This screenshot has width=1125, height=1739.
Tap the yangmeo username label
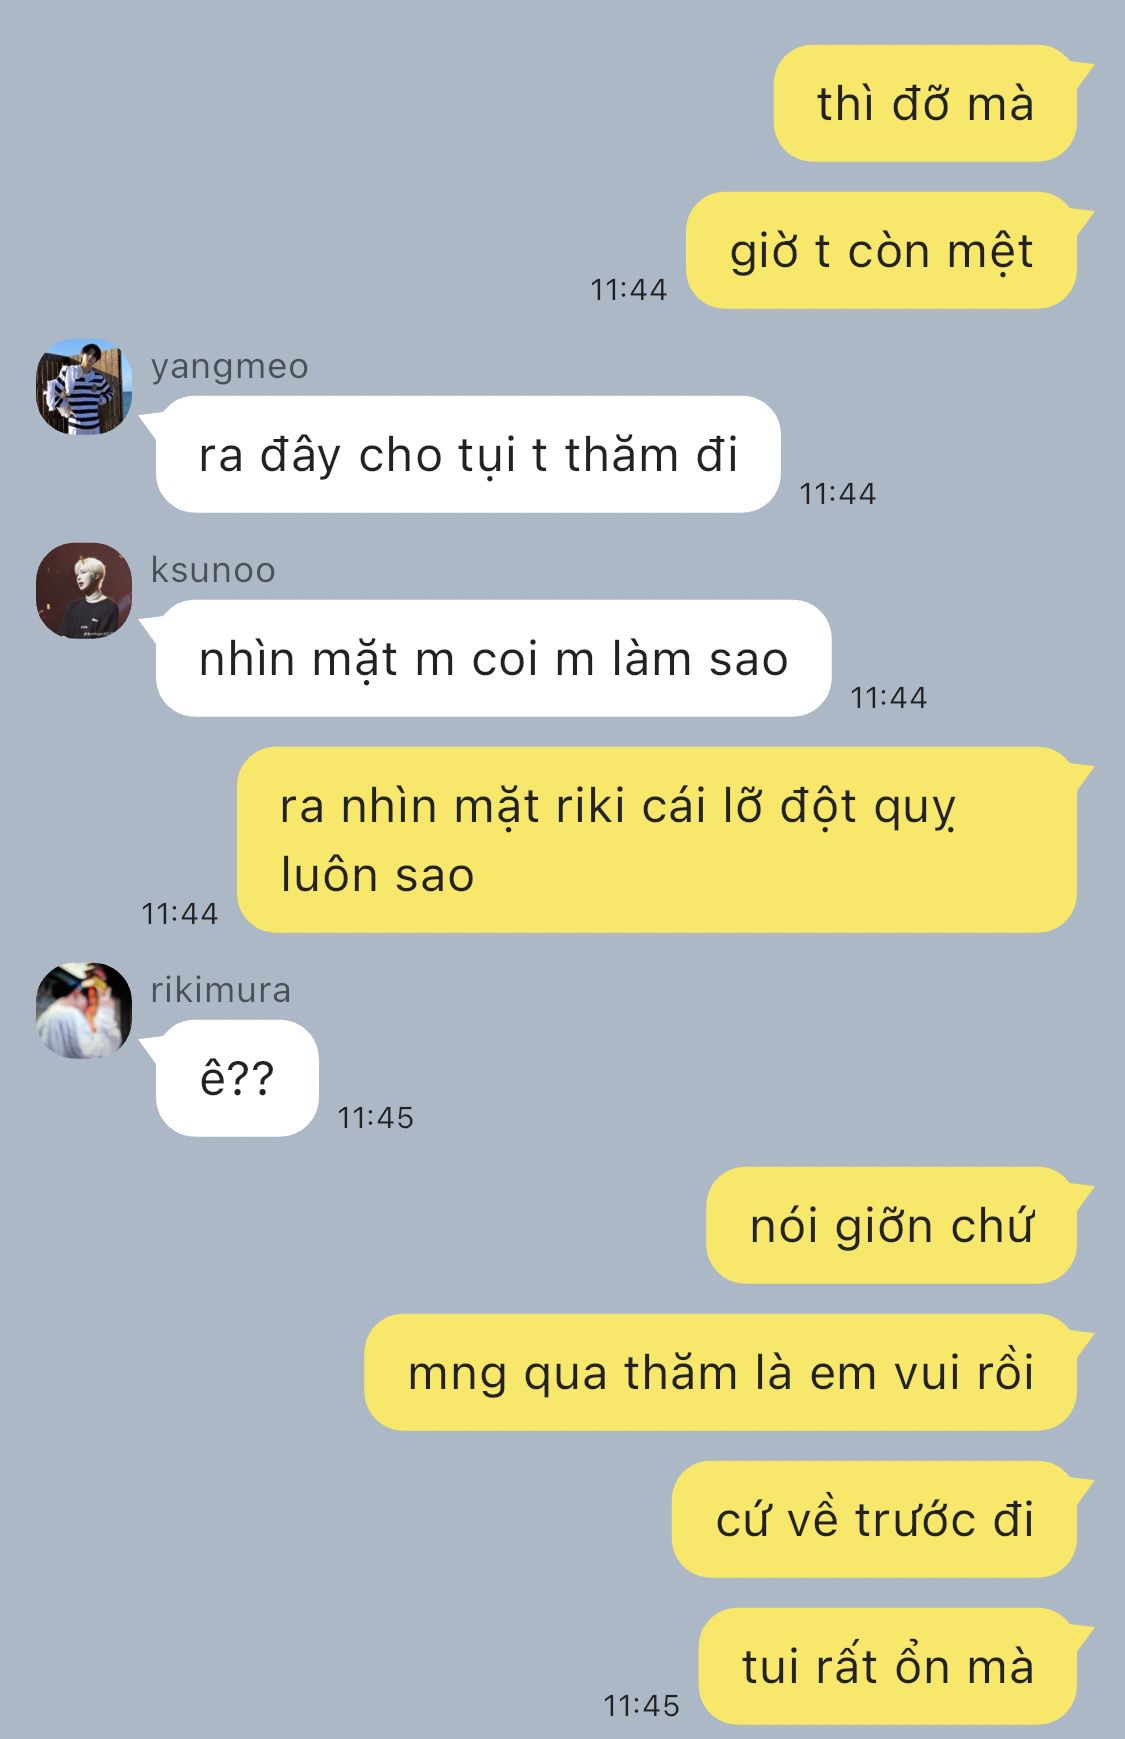tap(229, 367)
